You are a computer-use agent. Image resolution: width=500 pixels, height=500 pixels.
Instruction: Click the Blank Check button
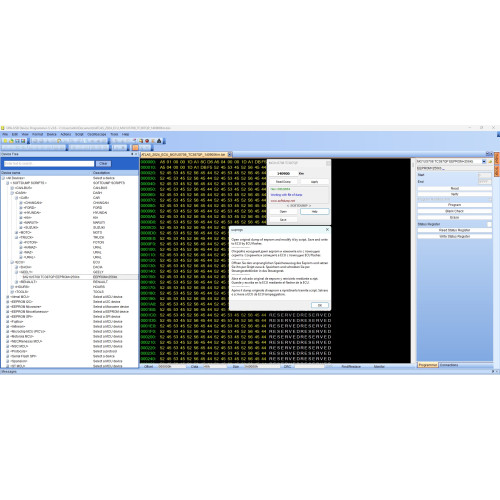click(x=455, y=211)
